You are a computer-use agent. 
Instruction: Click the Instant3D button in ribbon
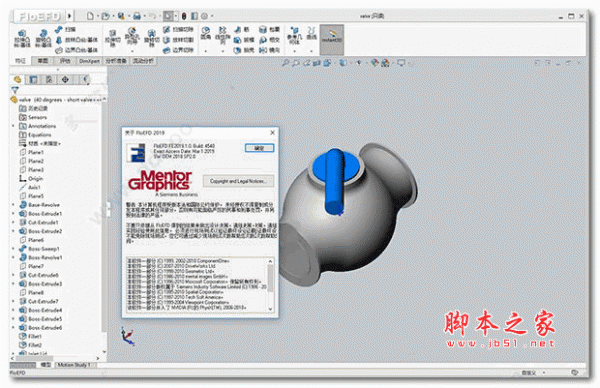tap(332, 39)
